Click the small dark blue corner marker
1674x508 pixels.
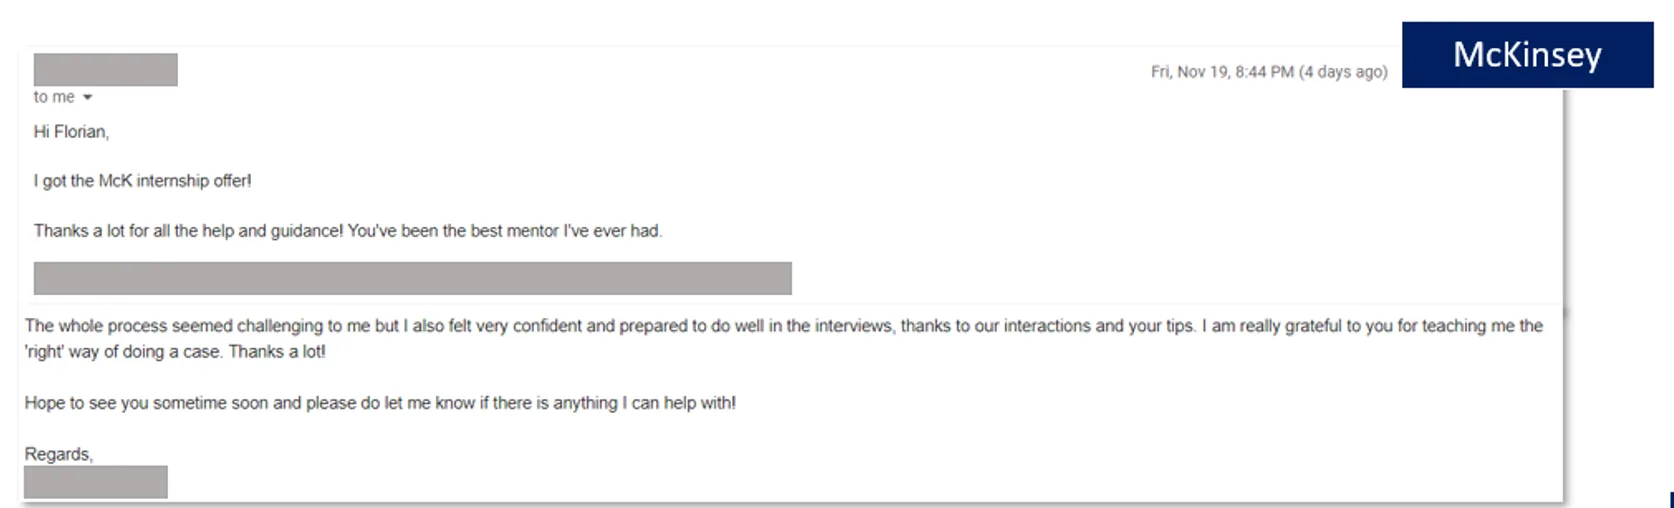1671,500
